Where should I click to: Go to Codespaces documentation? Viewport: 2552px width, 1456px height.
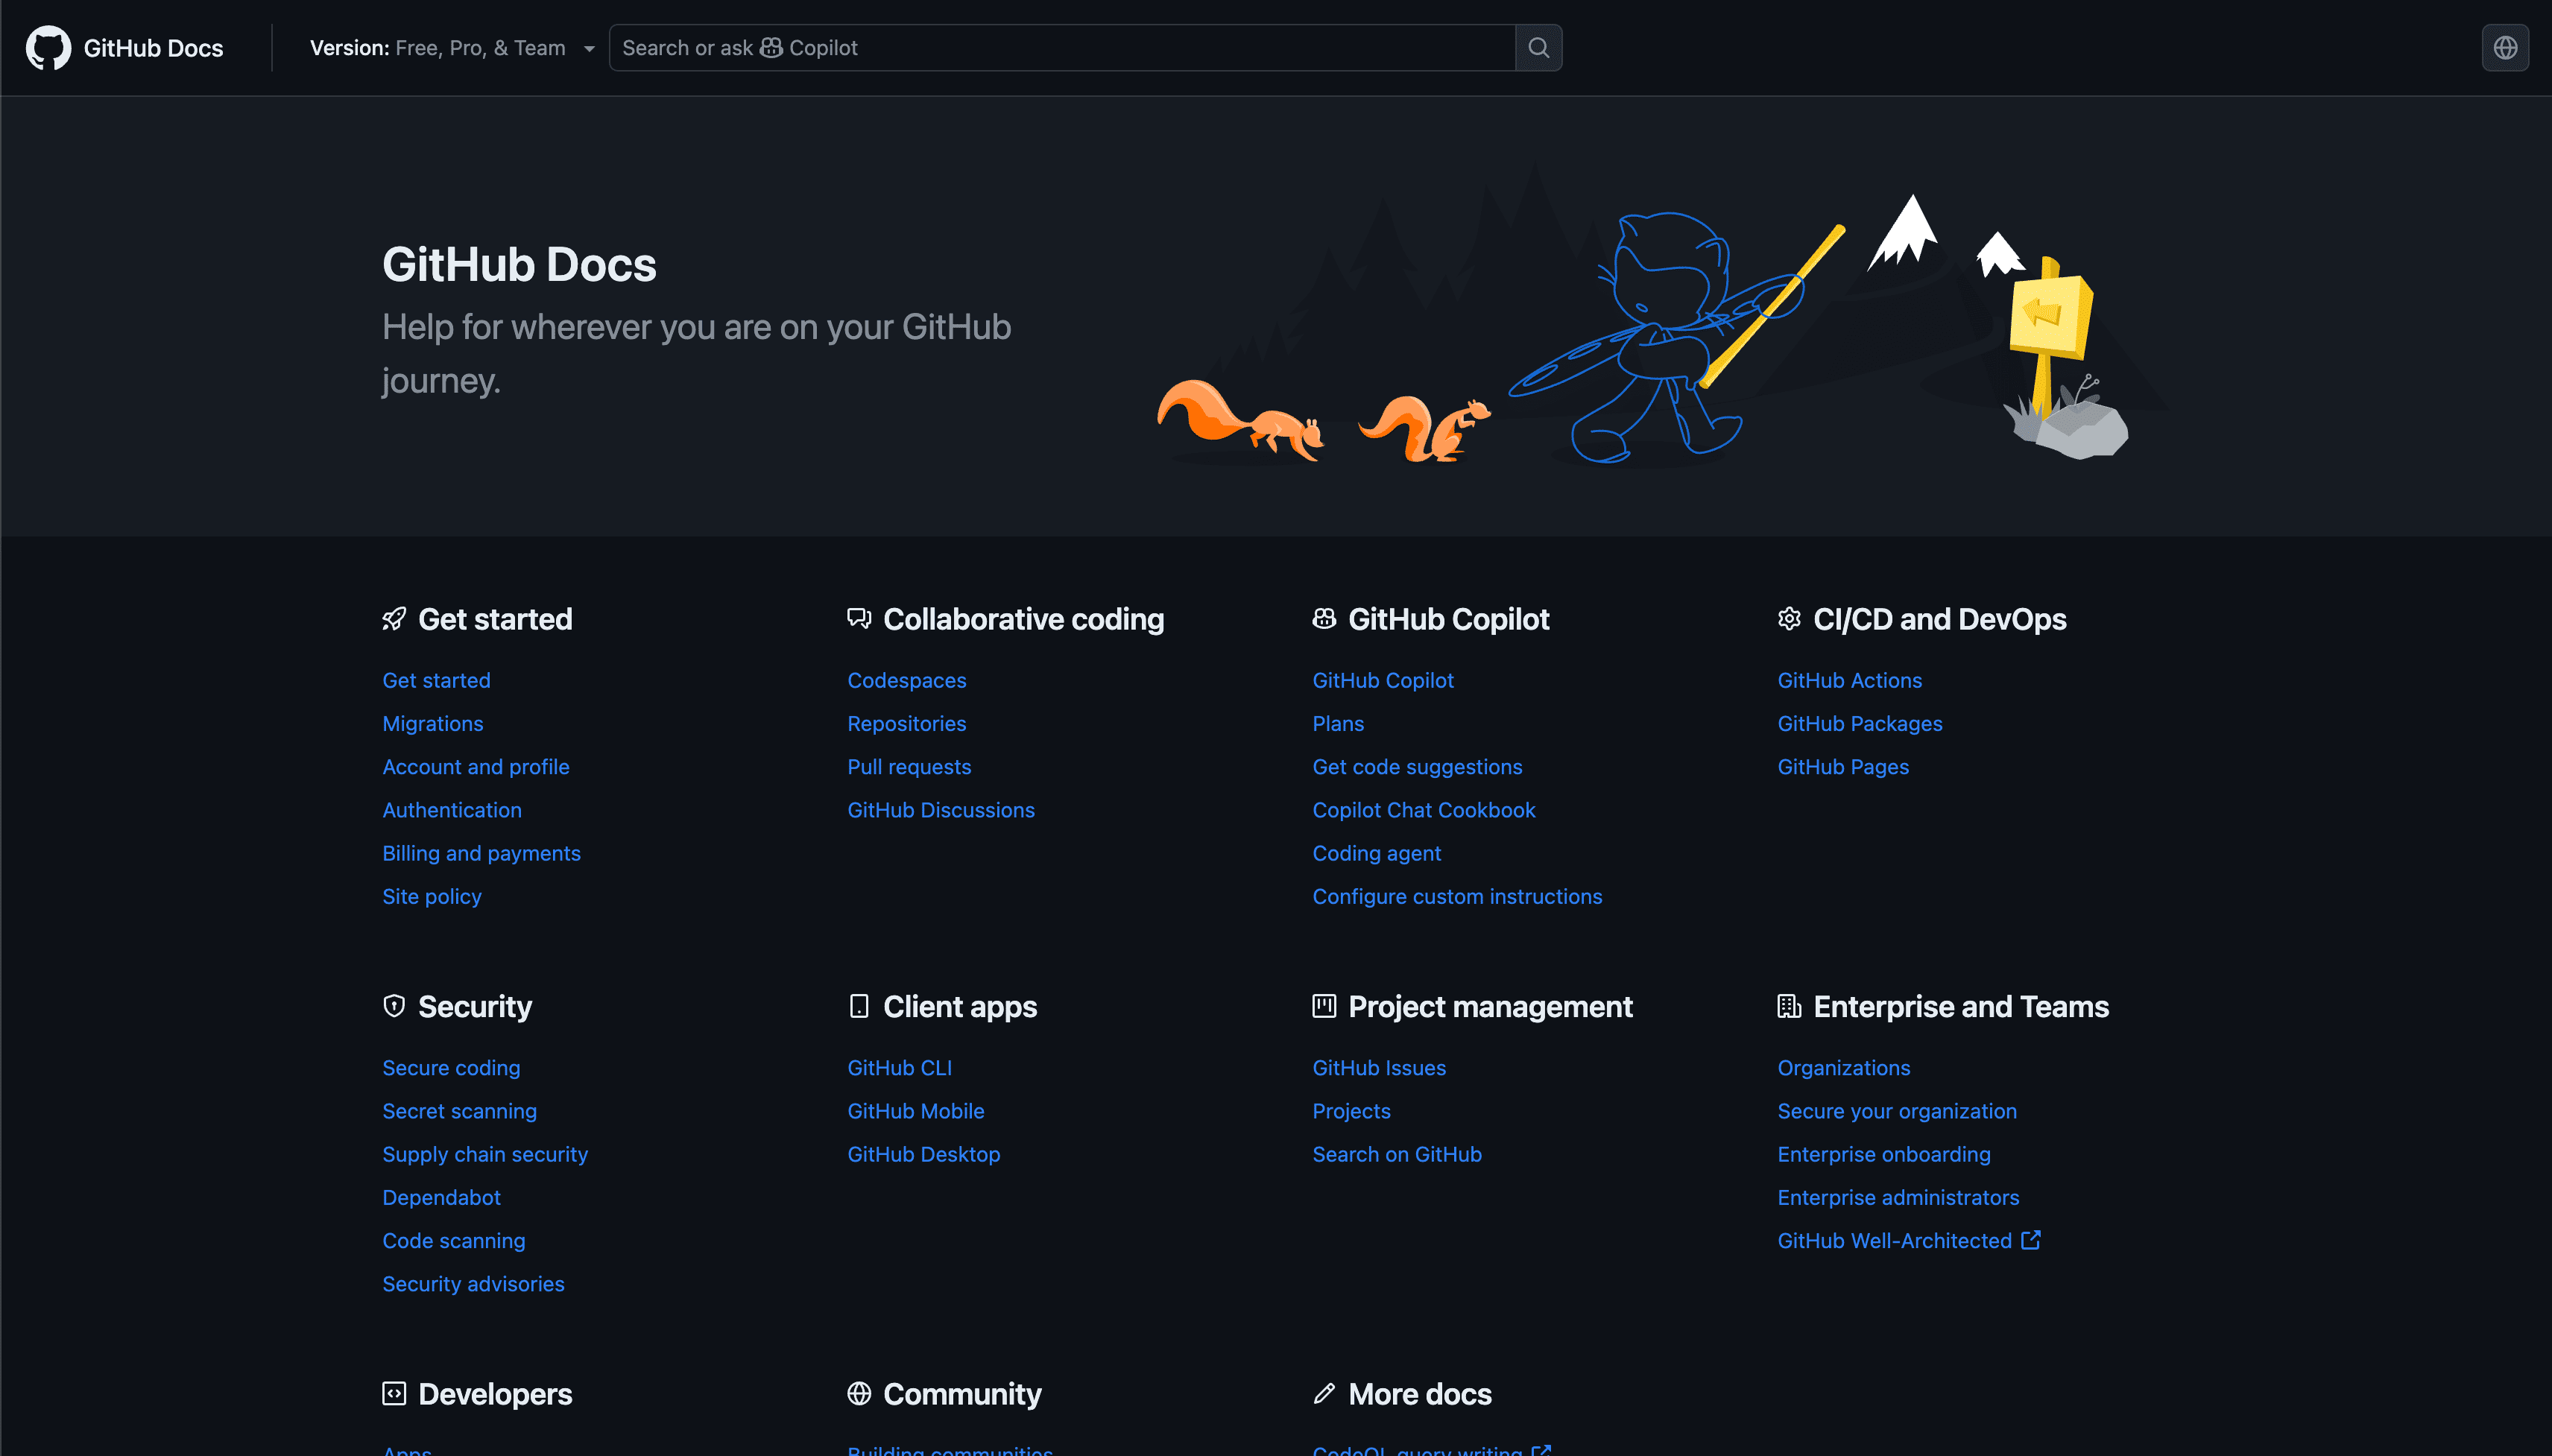coord(906,680)
